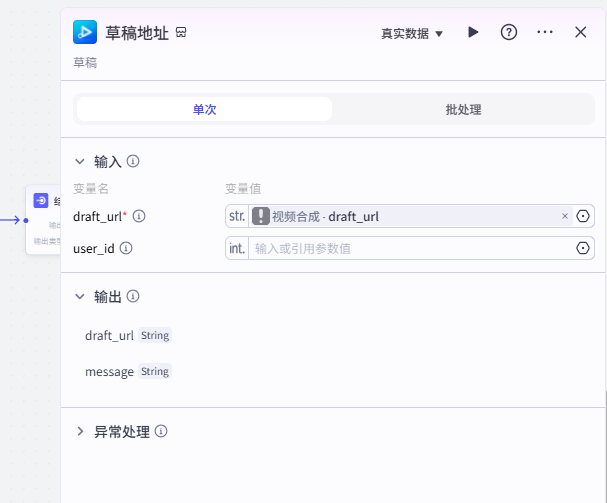Run the node with the play button
The height and width of the screenshot is (503, 607).
(473, 32)
